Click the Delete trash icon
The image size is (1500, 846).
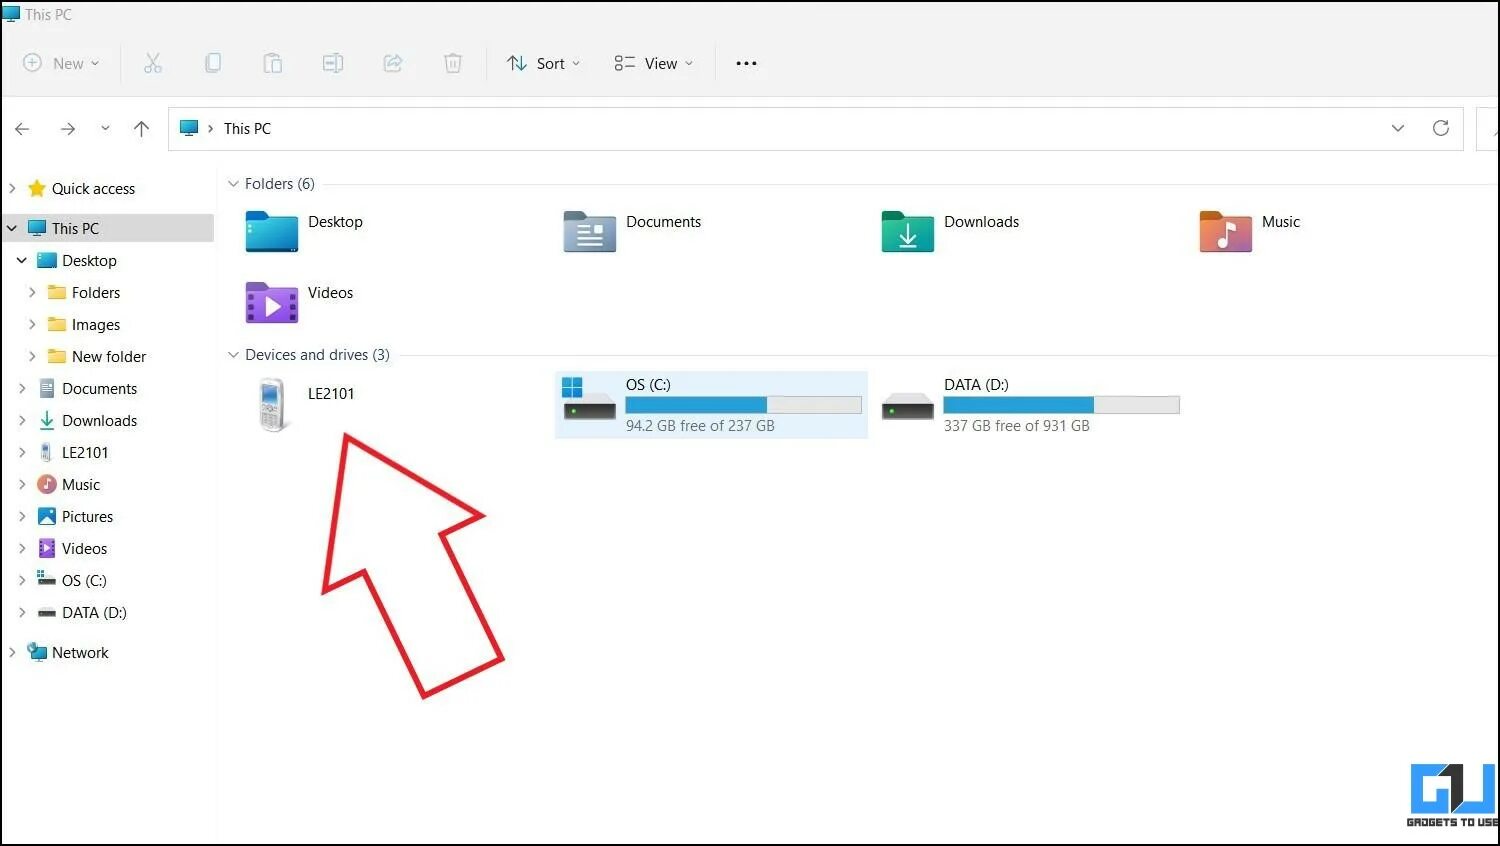(x=453, y=63)
